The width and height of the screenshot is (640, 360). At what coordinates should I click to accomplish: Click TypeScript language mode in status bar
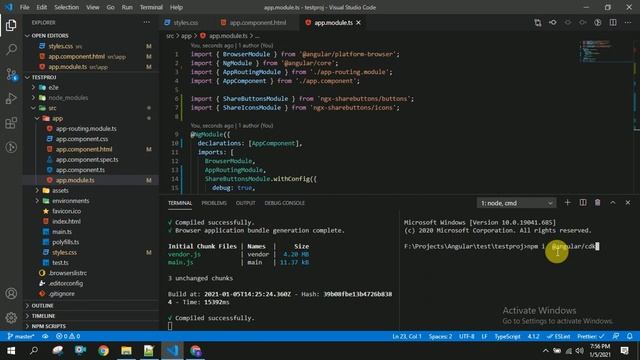pos(507,336)
